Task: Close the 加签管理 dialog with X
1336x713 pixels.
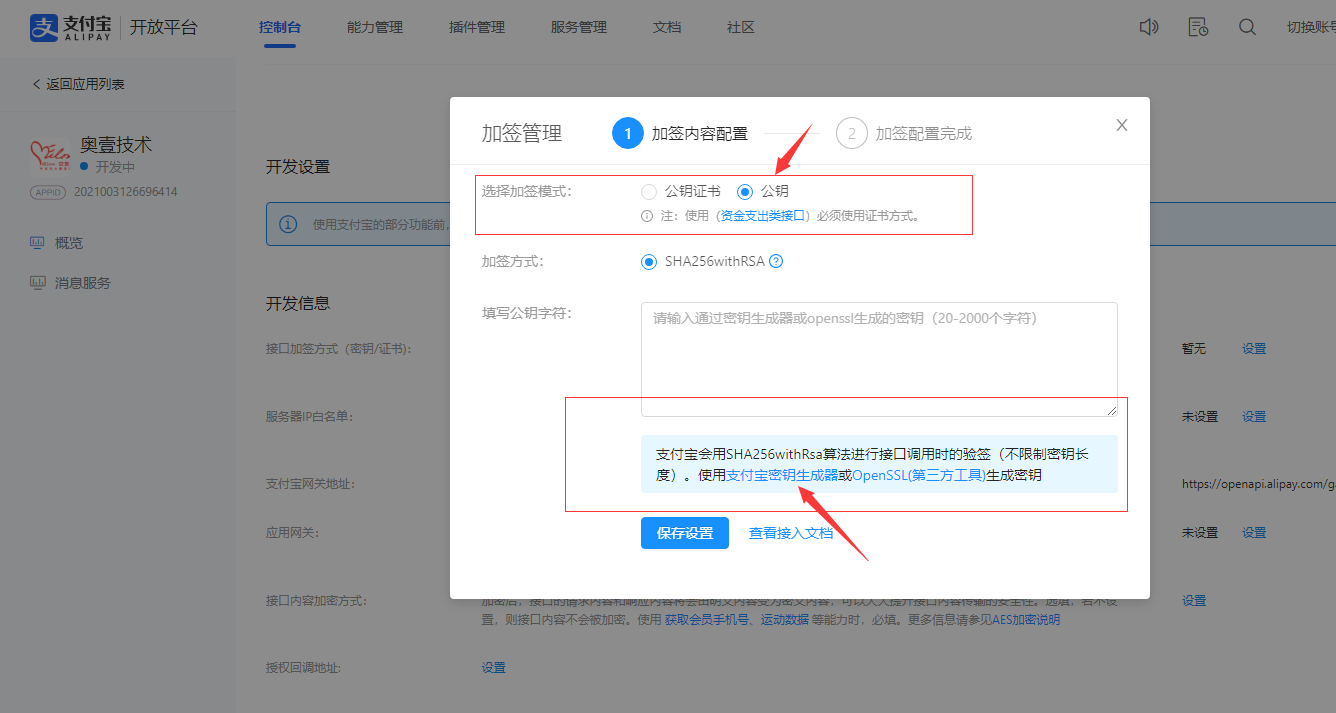Action: [x=1122, y=125]
